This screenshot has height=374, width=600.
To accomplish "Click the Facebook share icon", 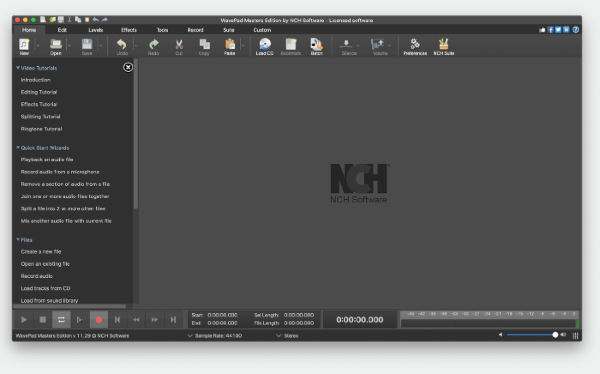I will click(x=550, y=30).
